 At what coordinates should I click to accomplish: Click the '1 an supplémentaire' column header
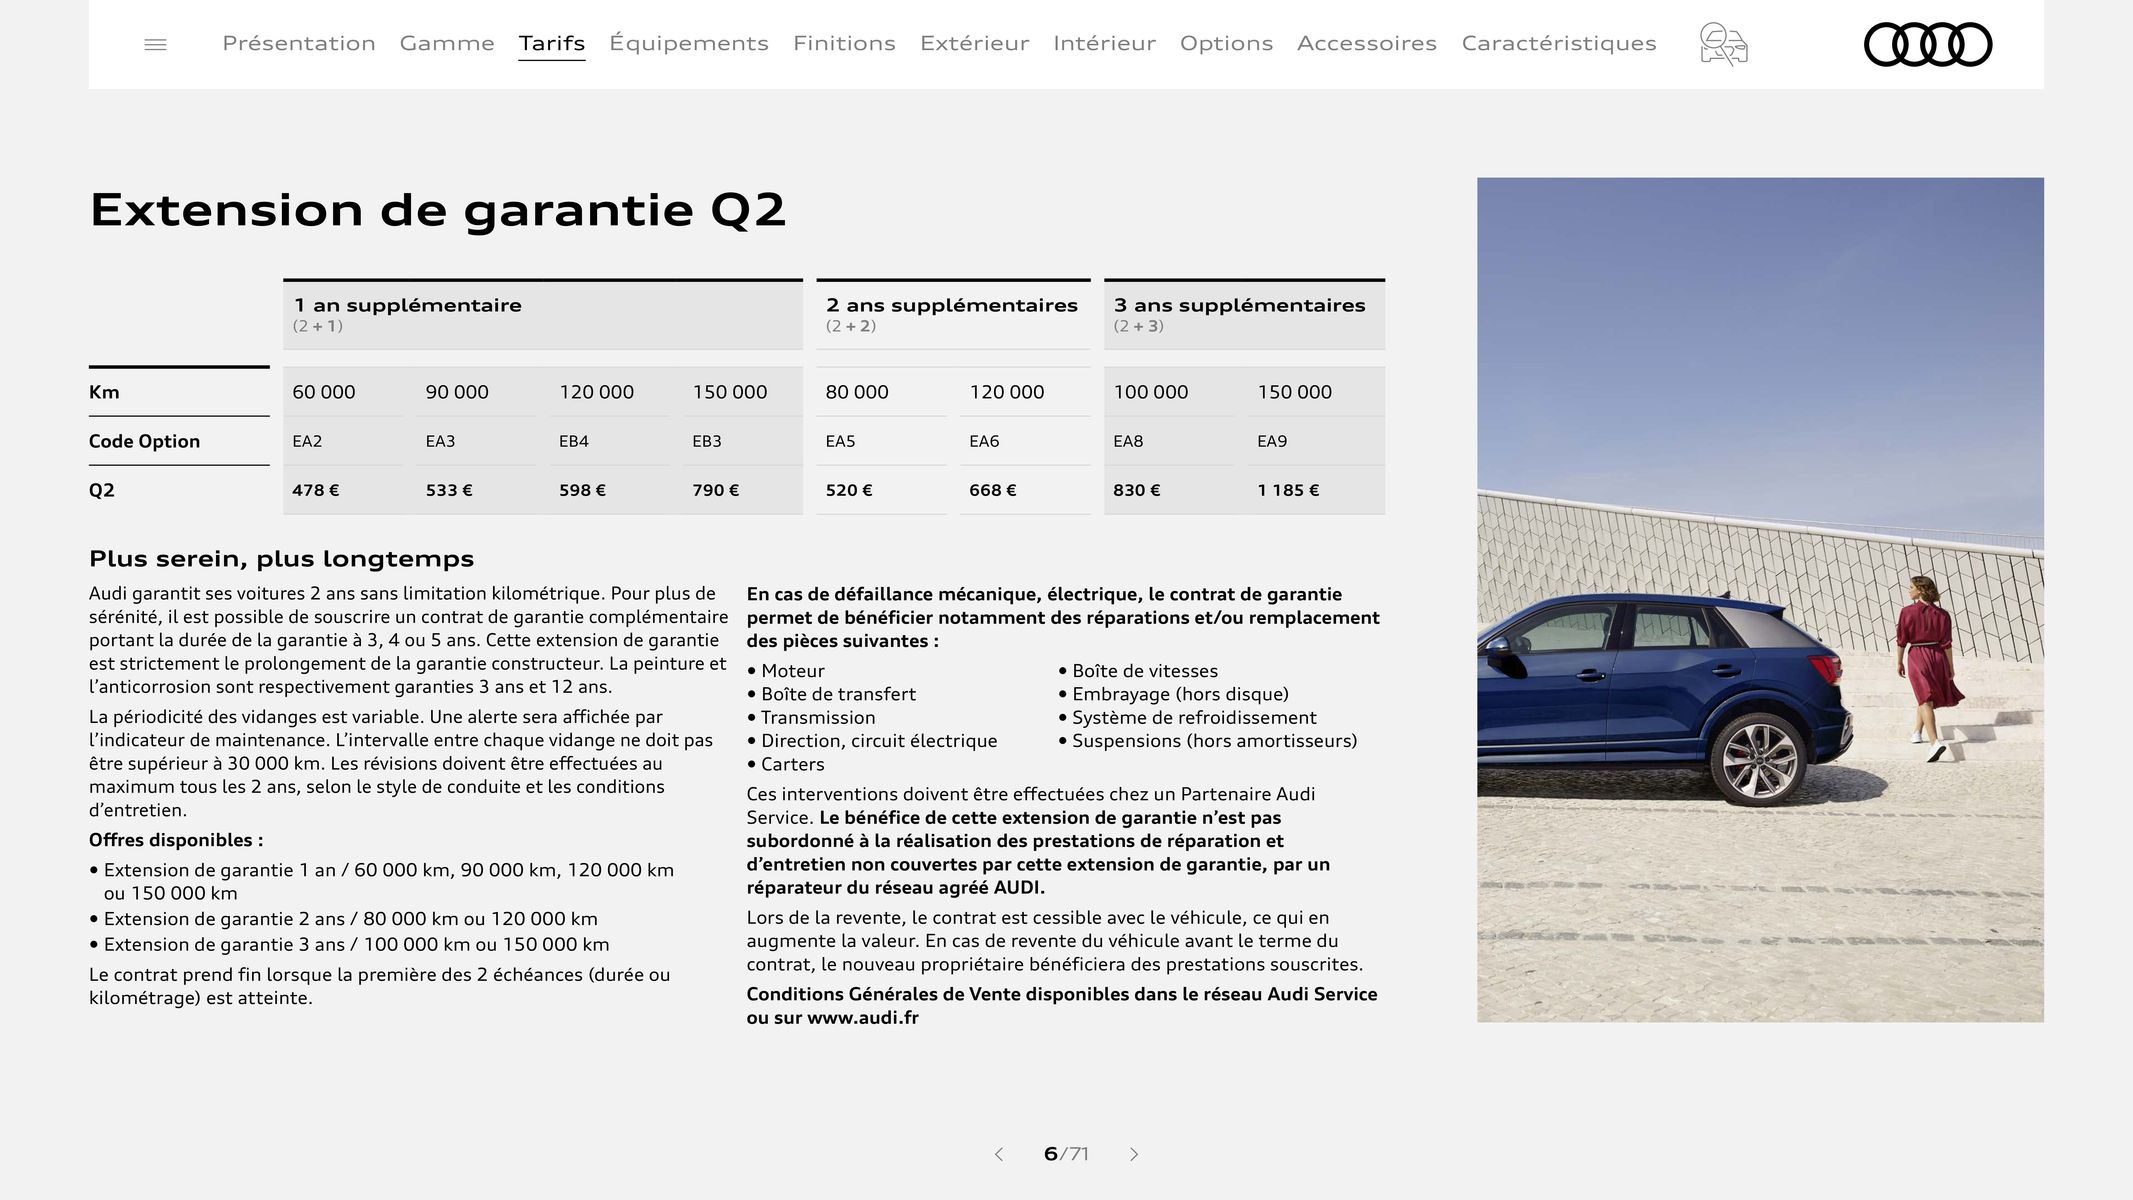coord(543,314)
